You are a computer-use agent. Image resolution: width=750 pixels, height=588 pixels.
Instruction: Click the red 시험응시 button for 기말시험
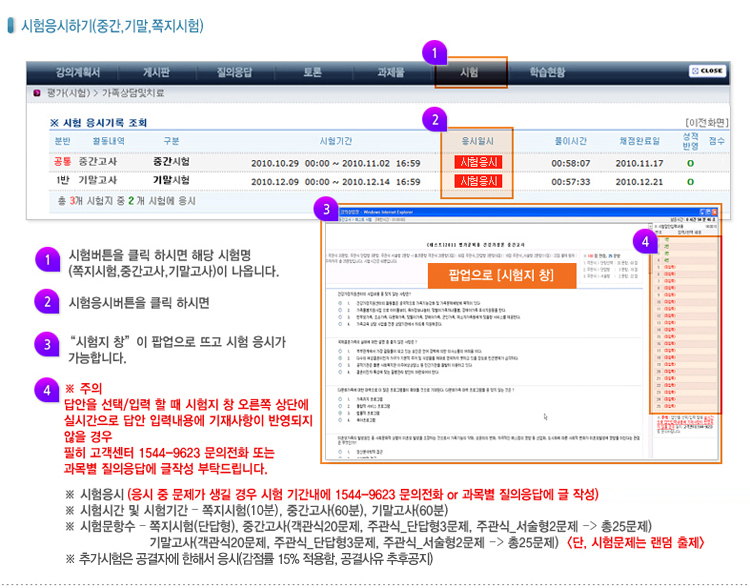pos(477,181)
